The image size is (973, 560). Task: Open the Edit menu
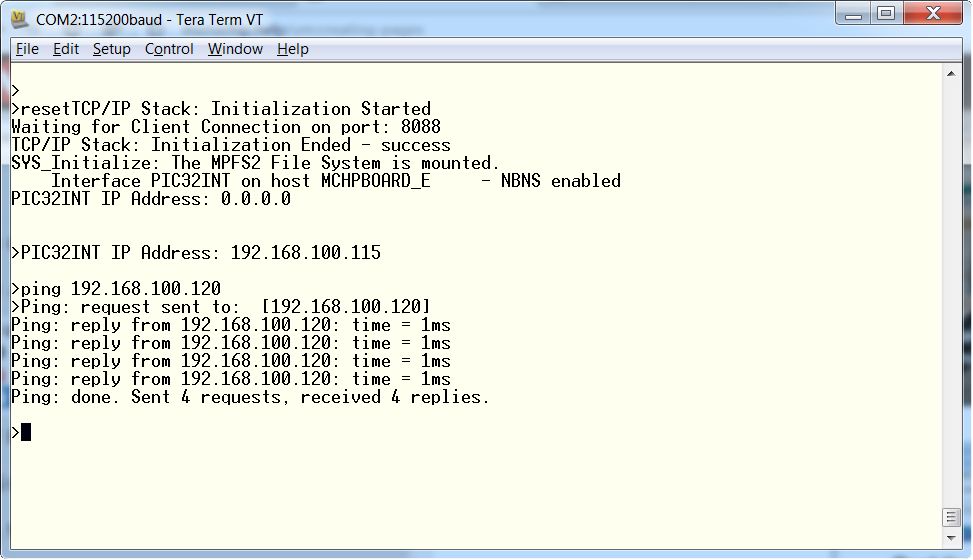pos(66,49)
